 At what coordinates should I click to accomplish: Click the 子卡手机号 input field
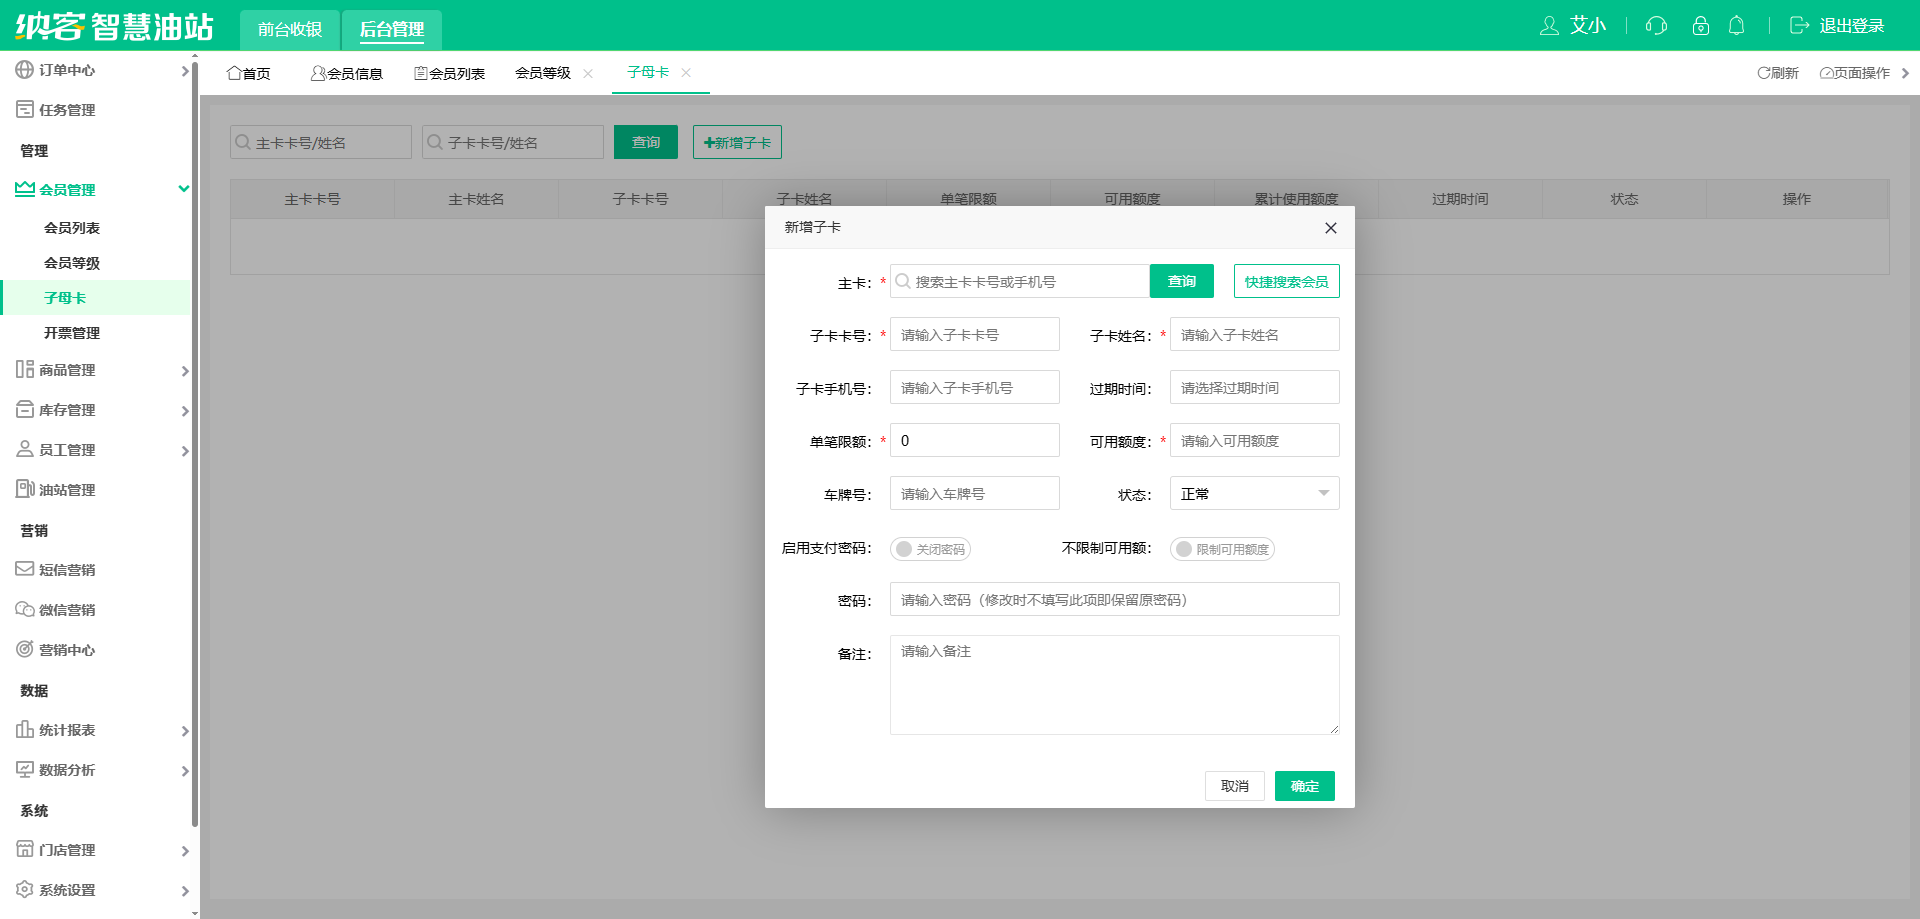pyautogui.click(x=975, y=387)
